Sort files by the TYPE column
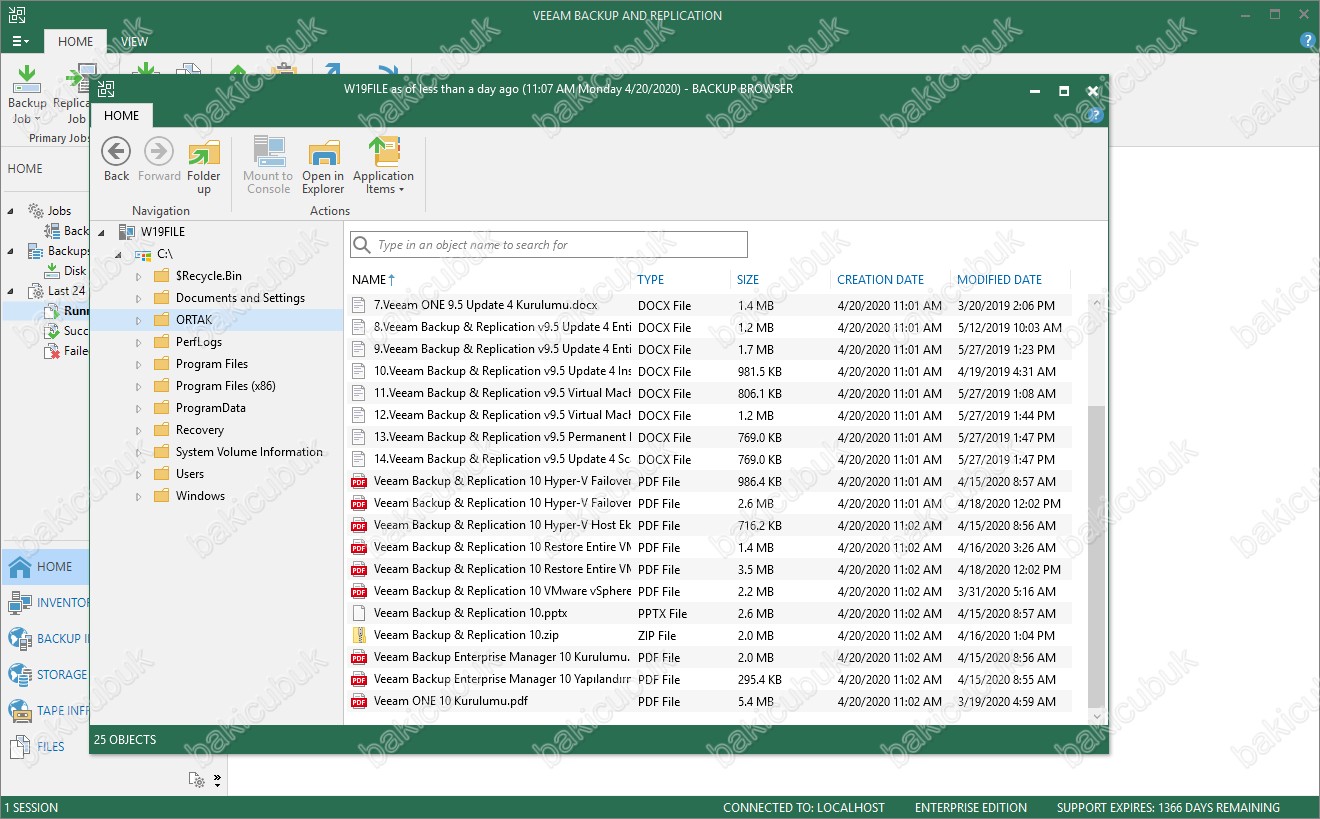 (x=651, y=280)
